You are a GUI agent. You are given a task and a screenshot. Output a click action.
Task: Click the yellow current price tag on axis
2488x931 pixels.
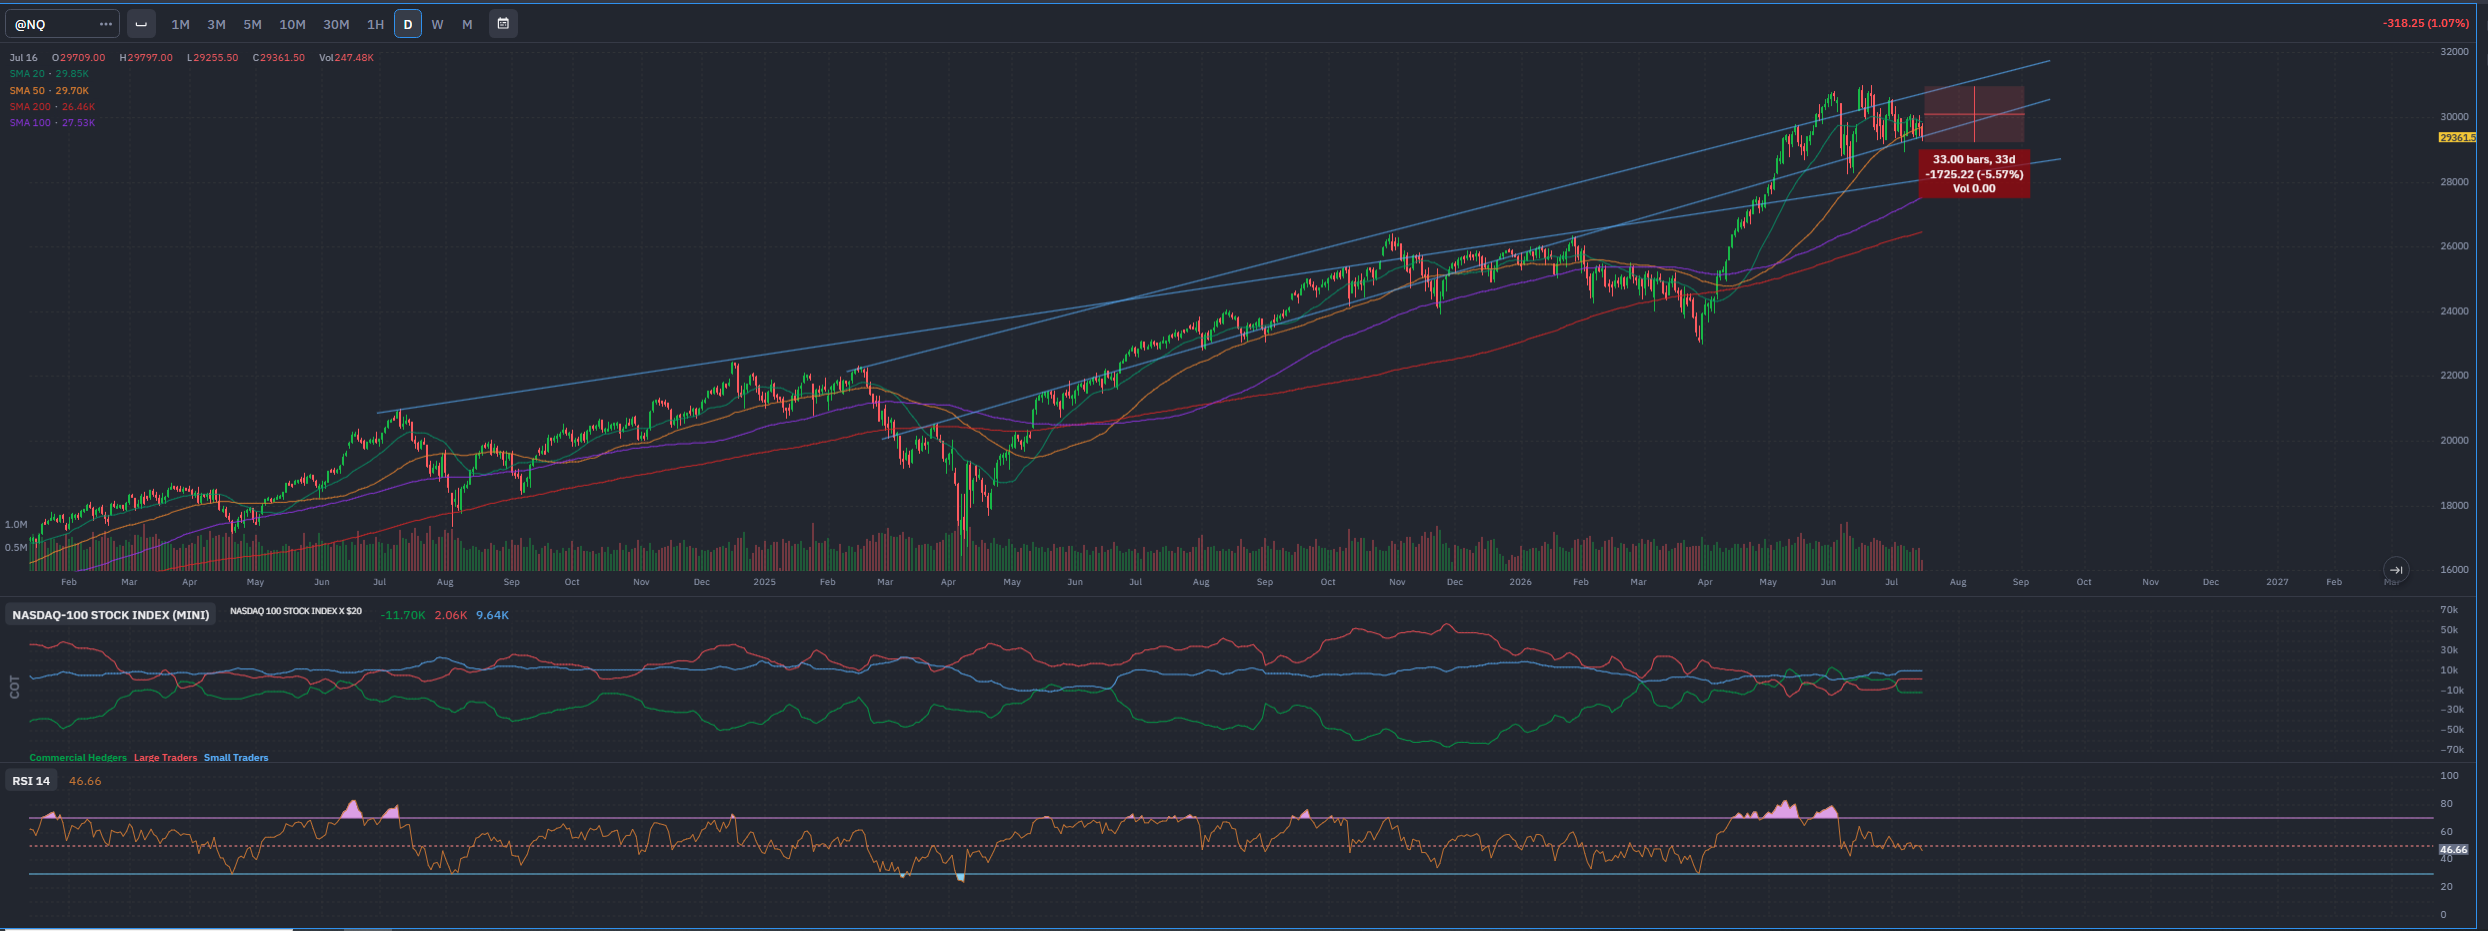click(x=2457, y=138)
